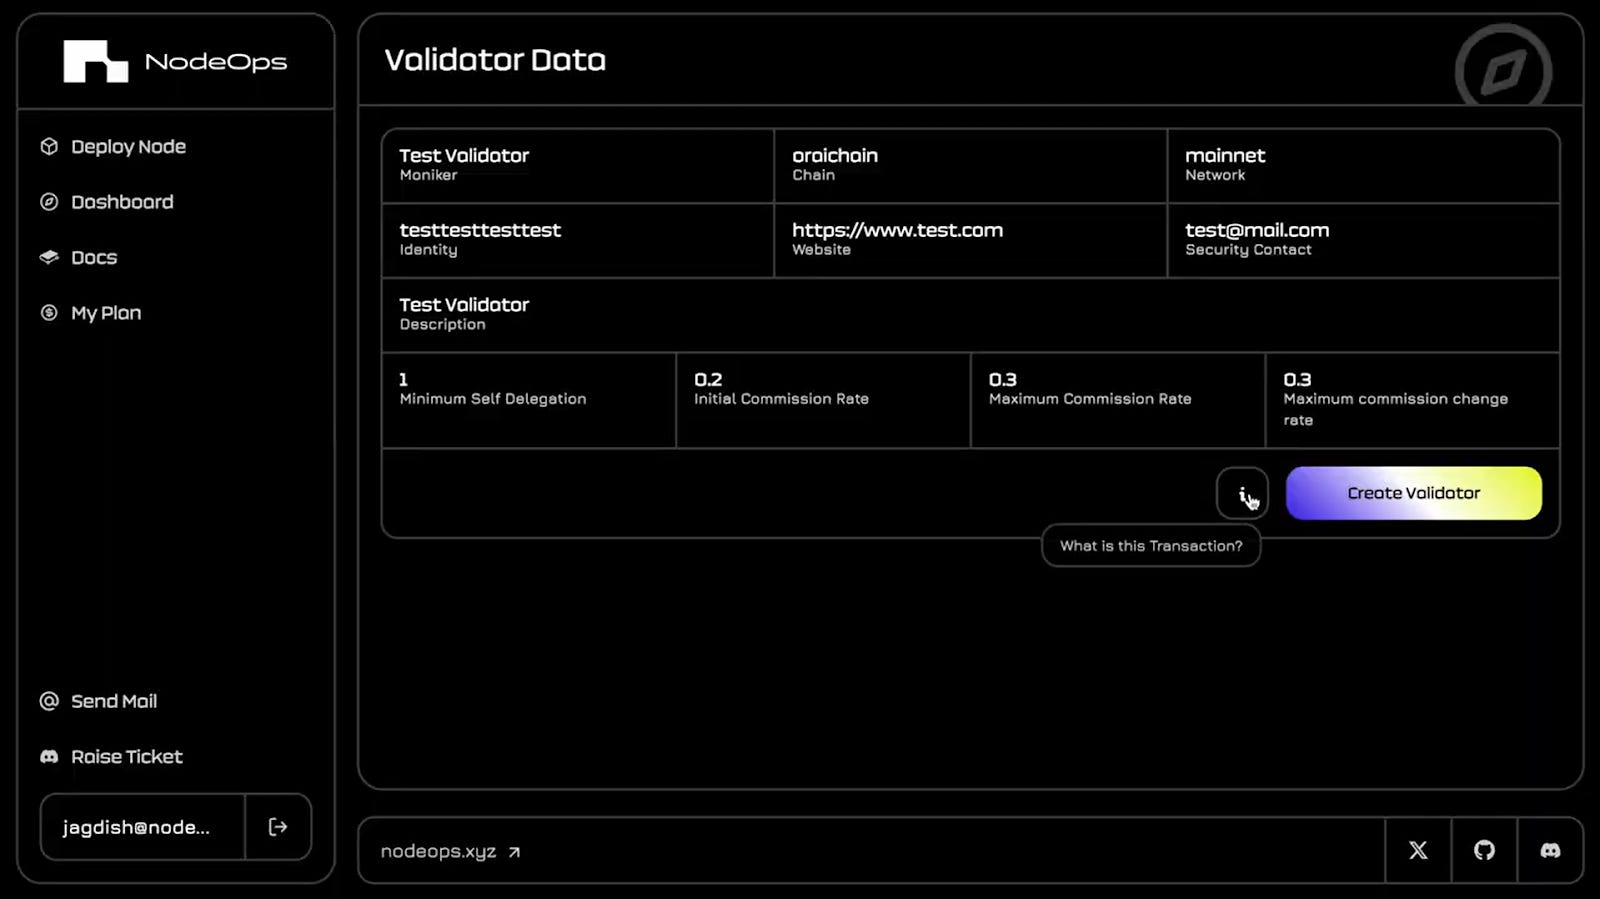The height and width of the screenshot is (899, 1600).
Task: Click the Create Validator button
Action: tap(1414, 493)
